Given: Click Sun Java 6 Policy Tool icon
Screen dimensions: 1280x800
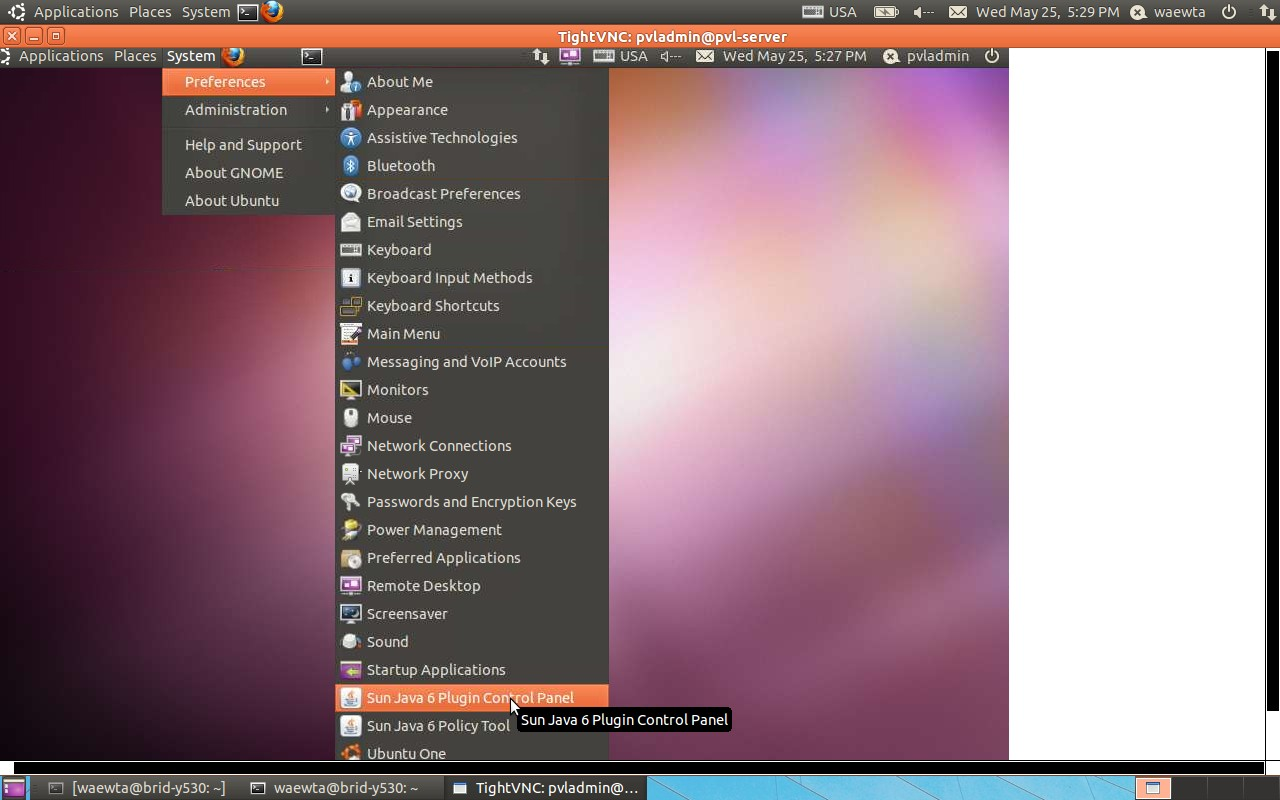Looking at the screenshot, I should click(350, 726).
